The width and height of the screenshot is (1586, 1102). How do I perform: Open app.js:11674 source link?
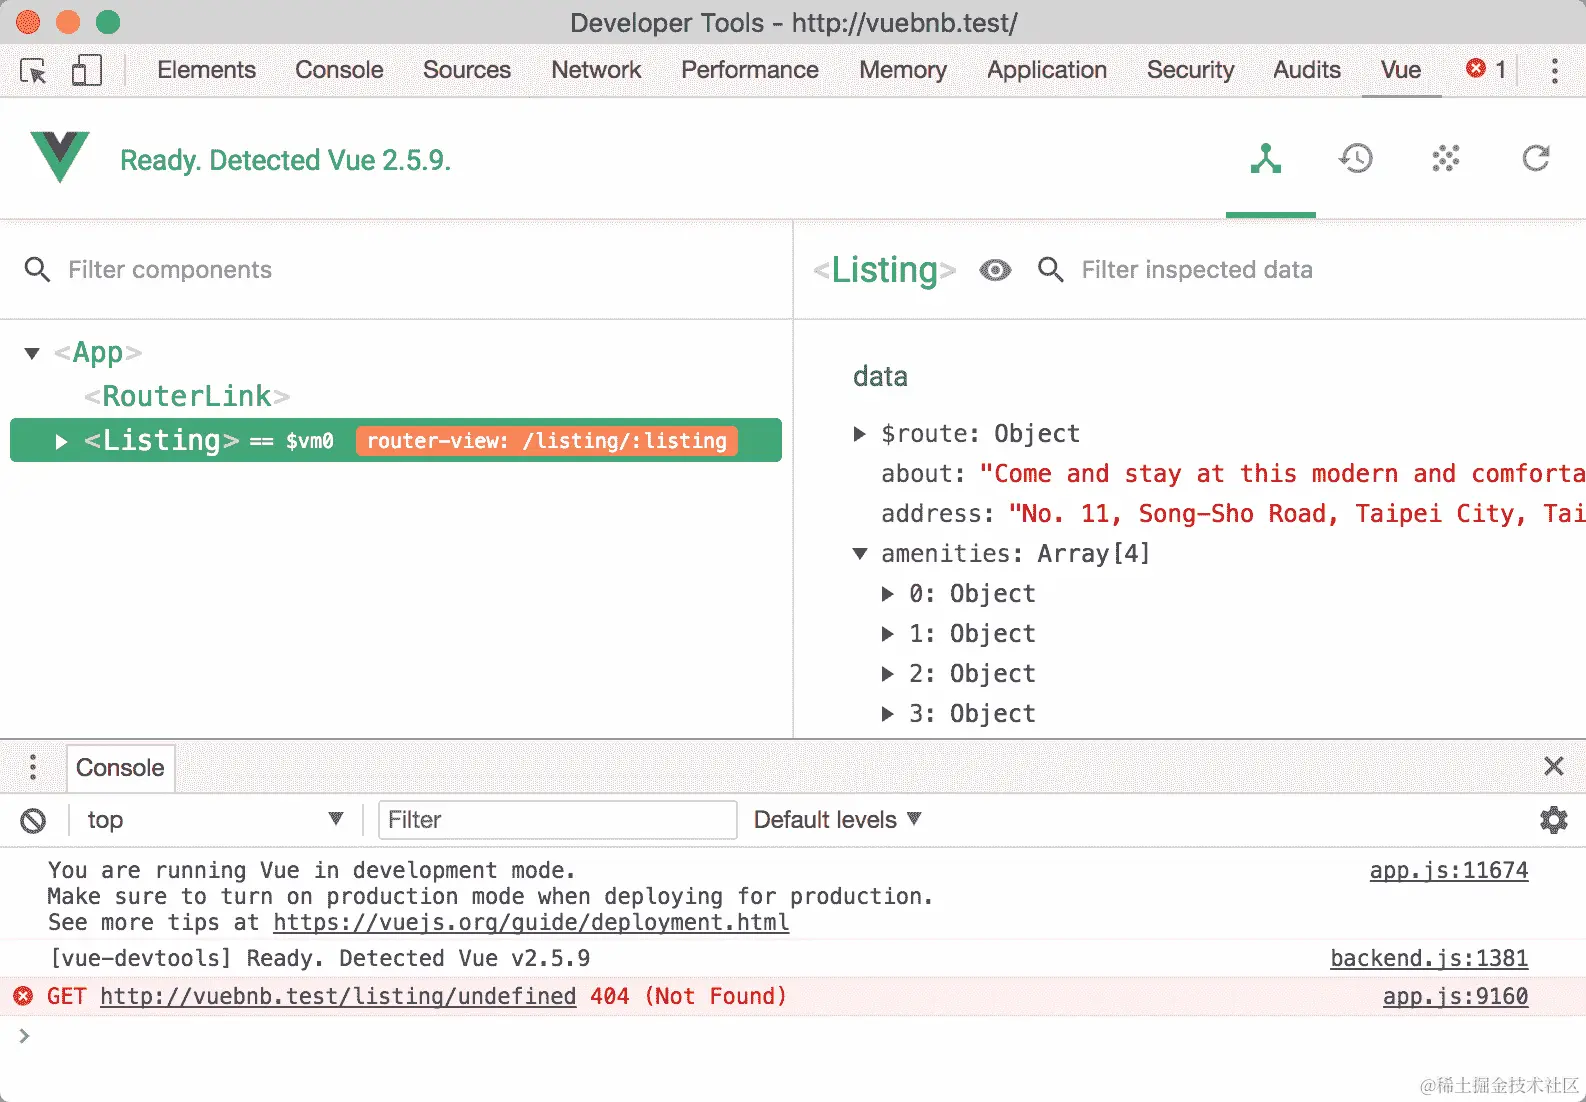pyautogui.click(x=1449, y=870)
